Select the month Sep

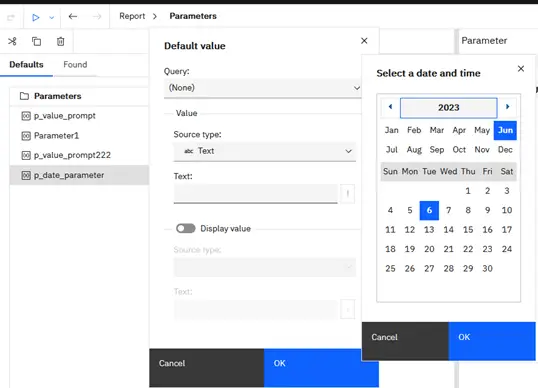pyautogui.click(x=437, y=150)
